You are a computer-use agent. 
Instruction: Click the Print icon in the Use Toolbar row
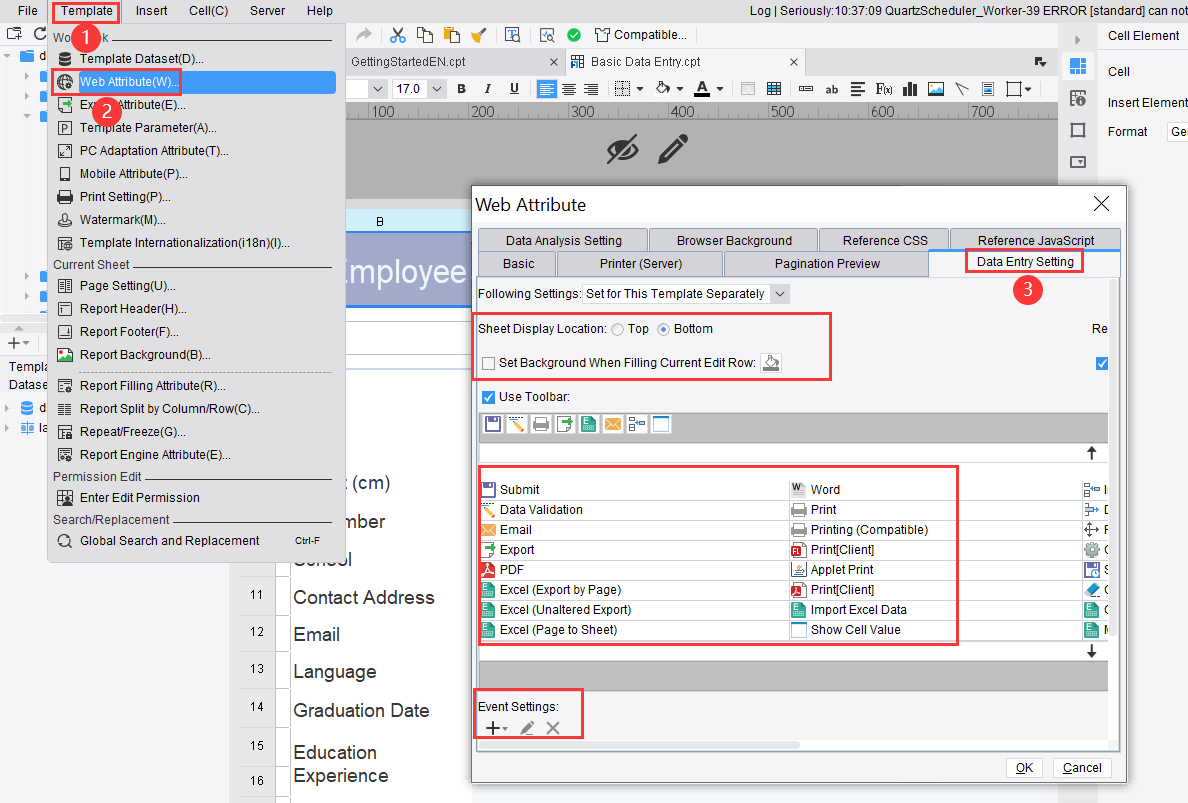[540, 423]
